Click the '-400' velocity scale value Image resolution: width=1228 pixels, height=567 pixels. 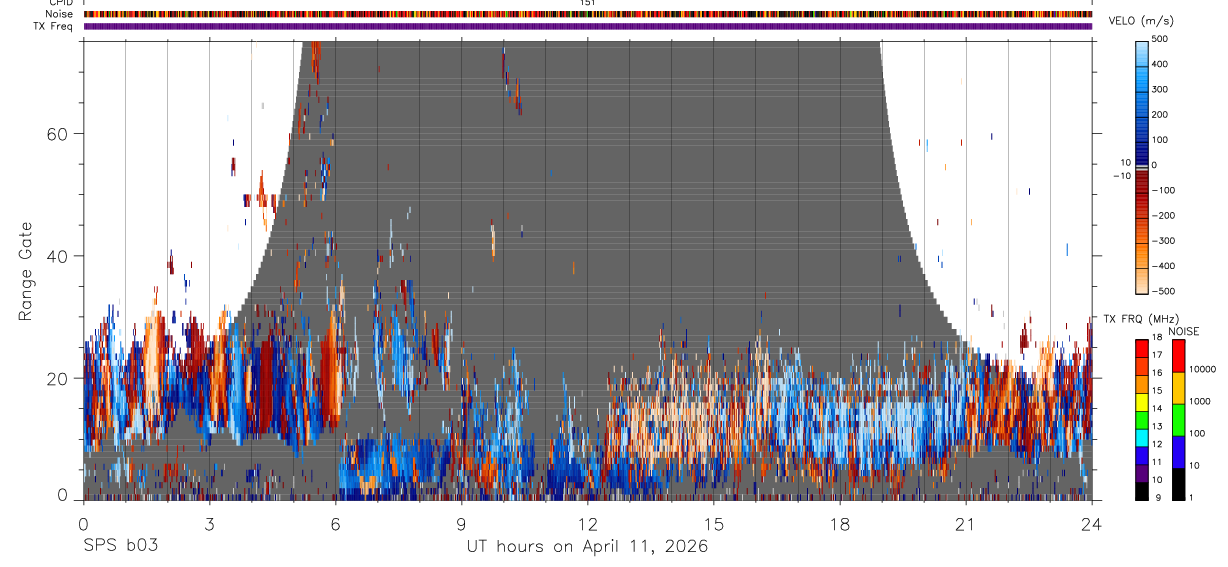[x=1166, y=267]
